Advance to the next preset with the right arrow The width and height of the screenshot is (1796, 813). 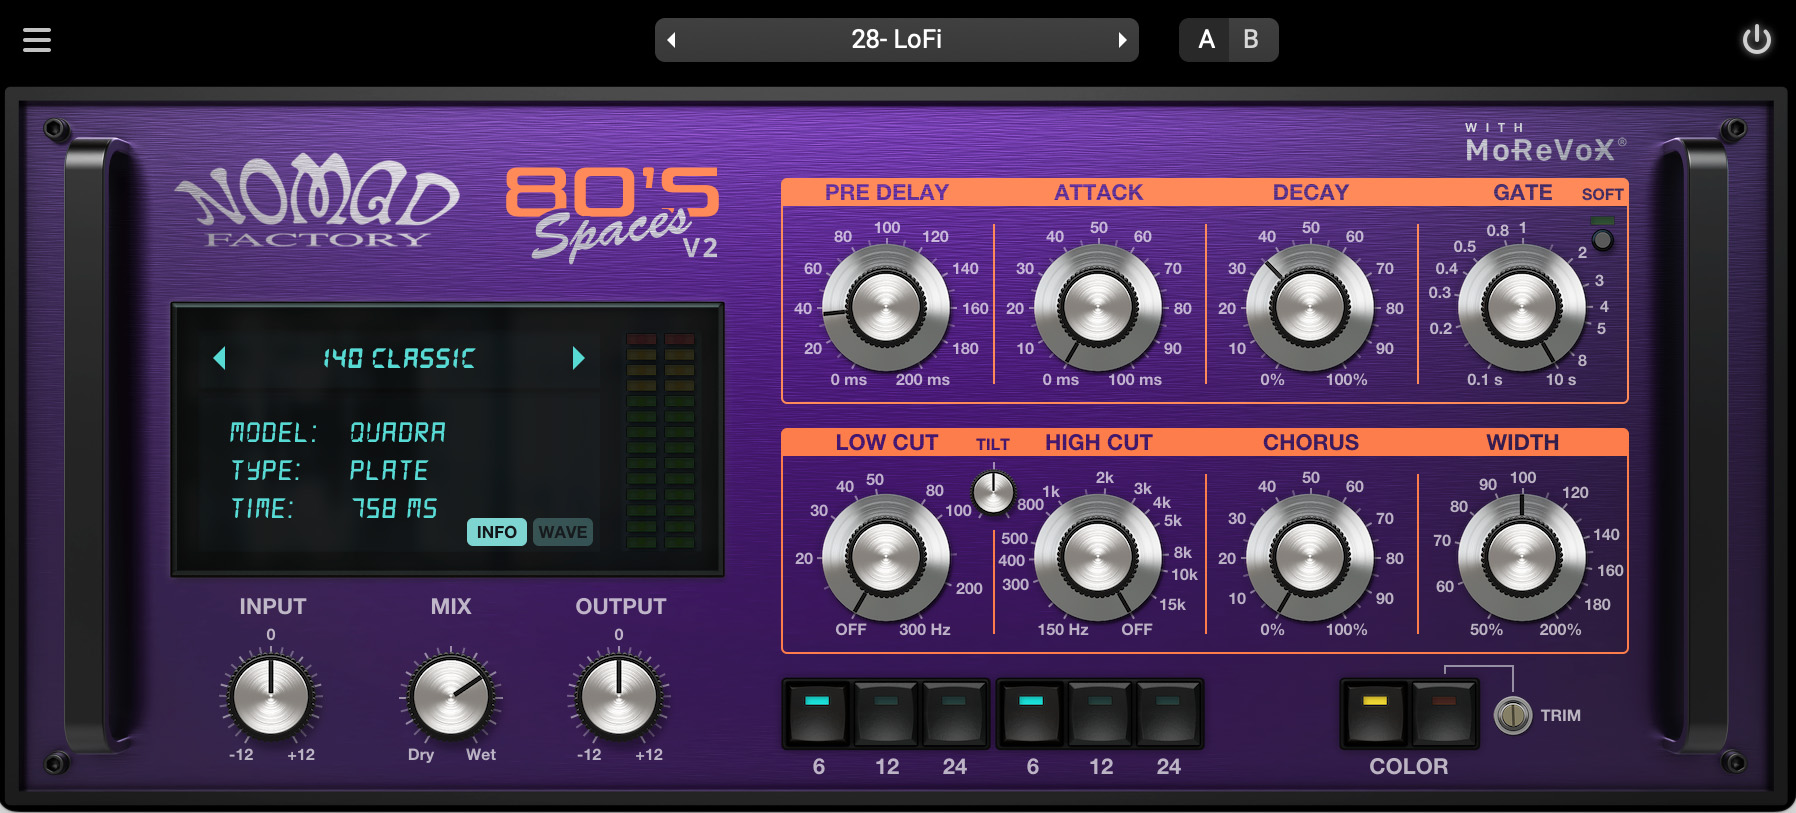[x=1122, y=40]
